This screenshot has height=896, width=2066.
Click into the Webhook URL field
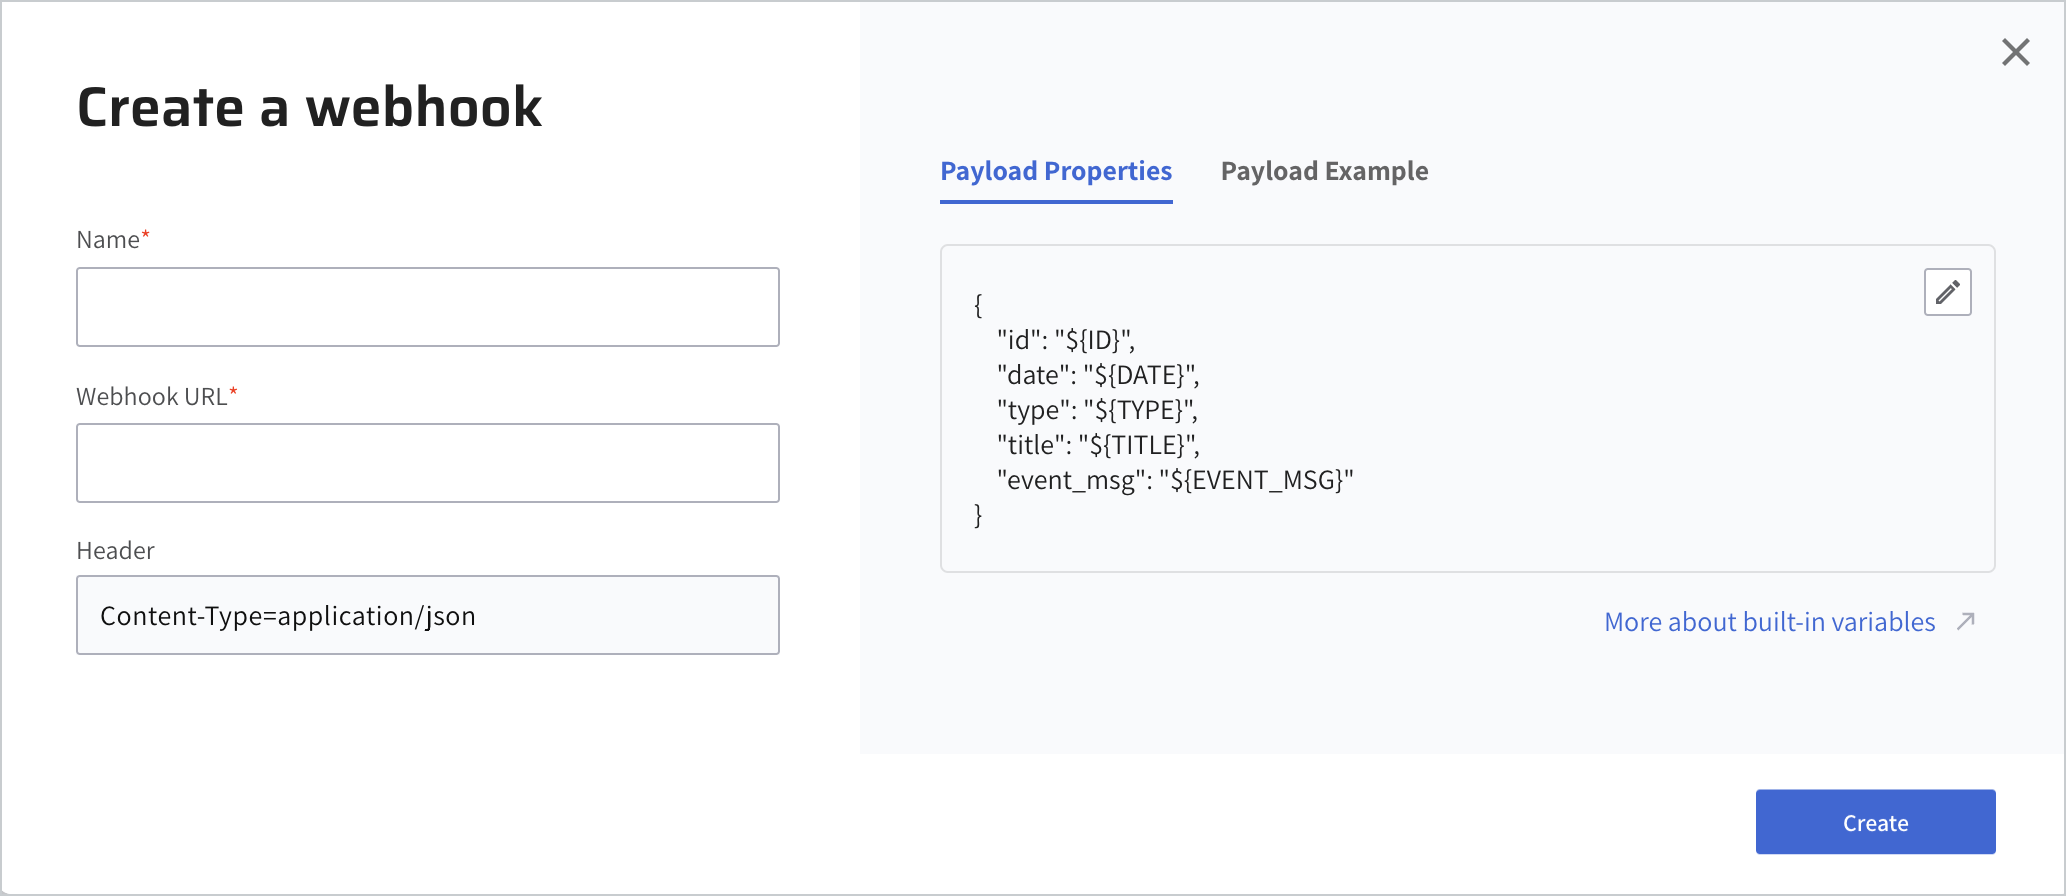[x=428, y=463]
